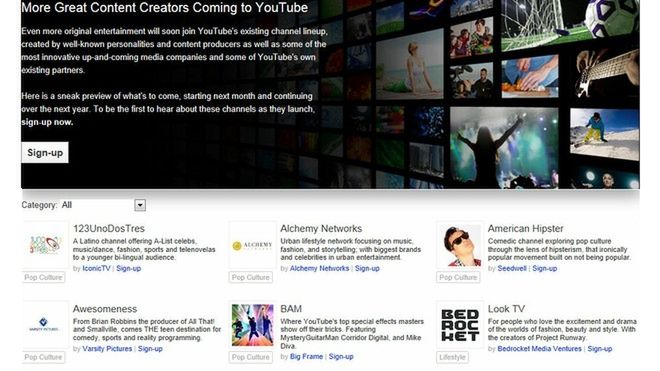Select Pop Culture tag under Awesomeness
The image size is (660, 371).
click(43, 357)
